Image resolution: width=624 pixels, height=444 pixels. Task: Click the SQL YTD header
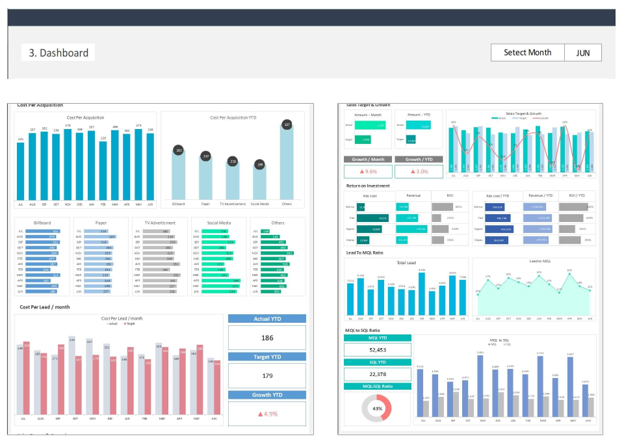[x=377, y=362]
